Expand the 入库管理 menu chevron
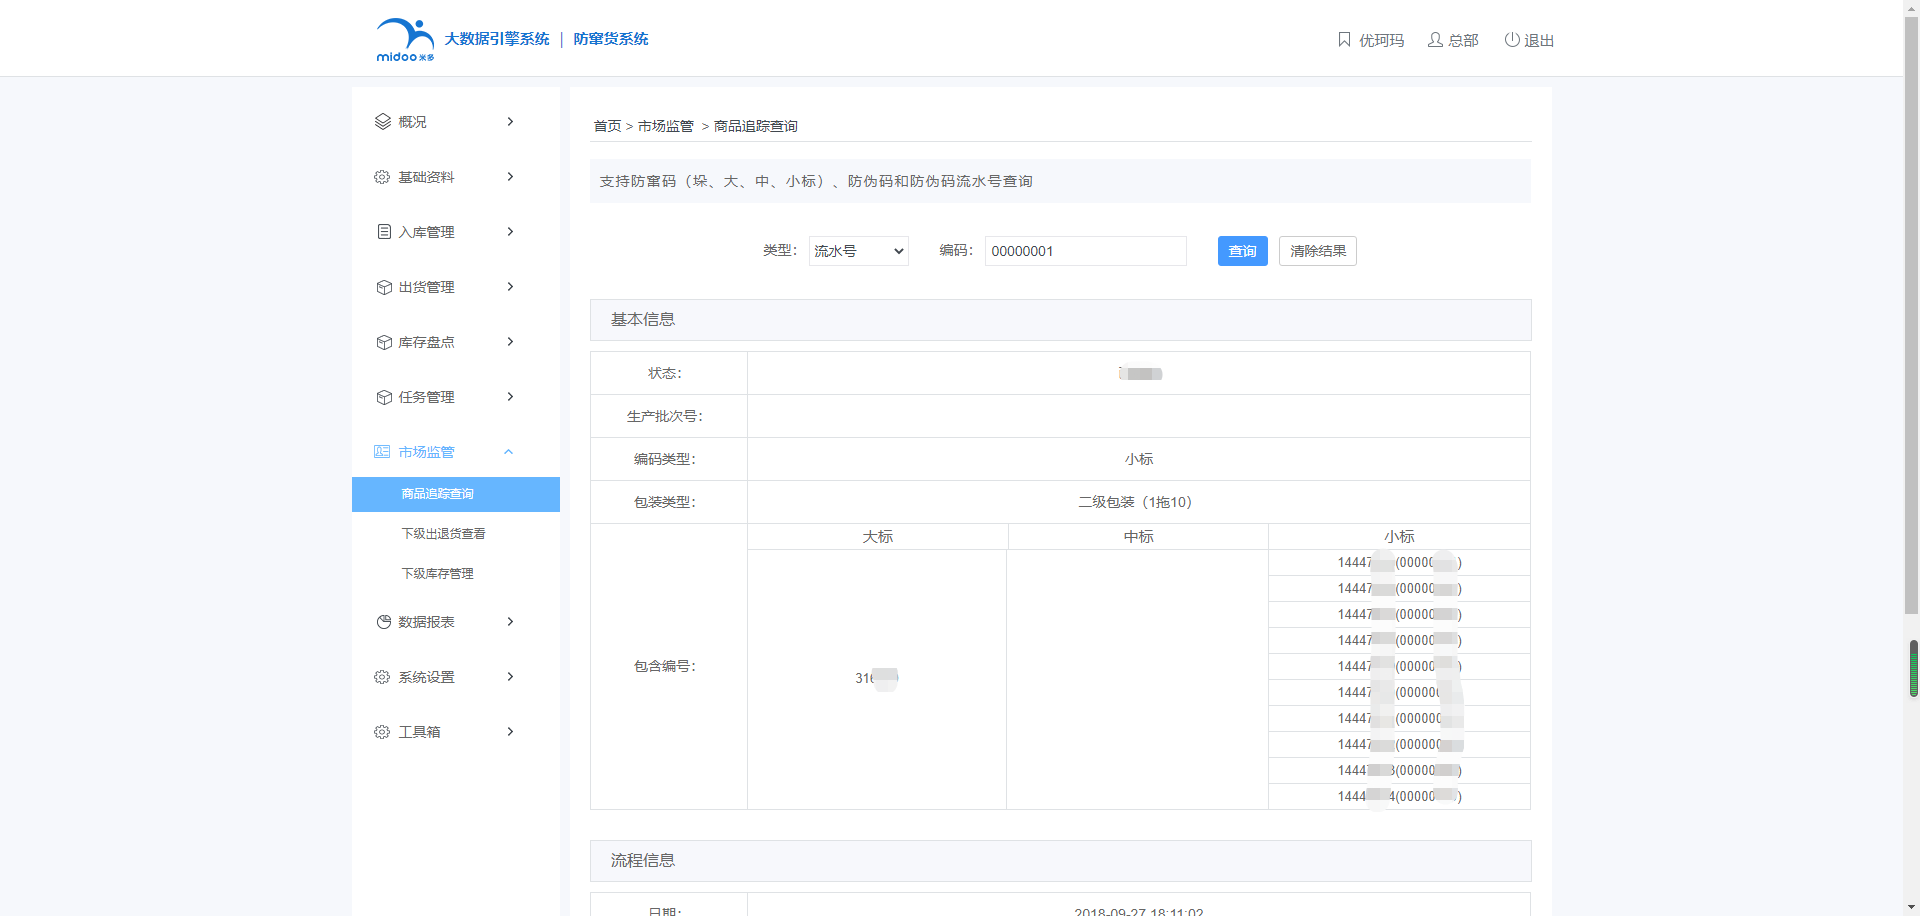The height and width of the screenshot is (916, 1920). pos(510,232)
